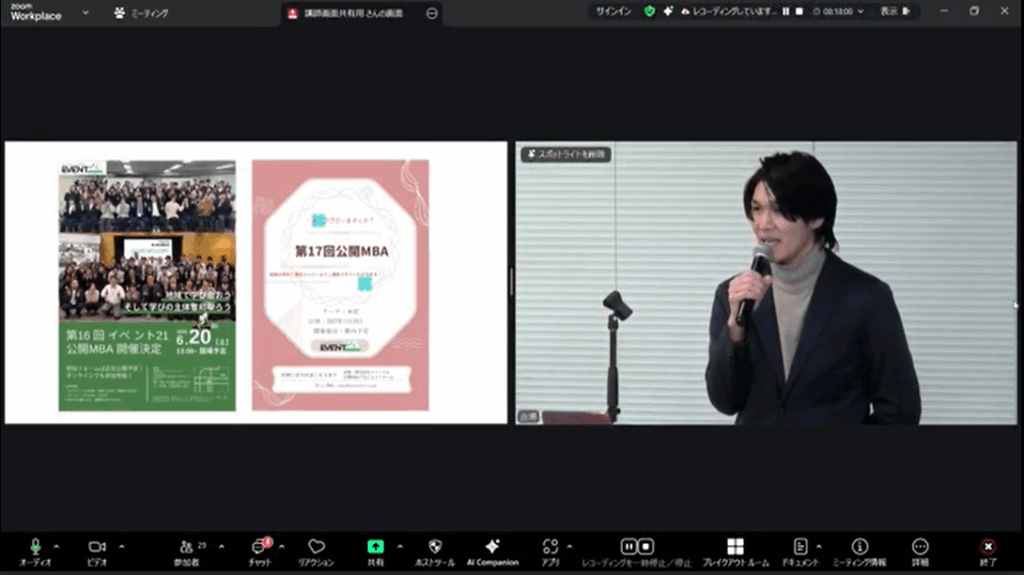Open the 参加者 participants panel

click(187, 547)
